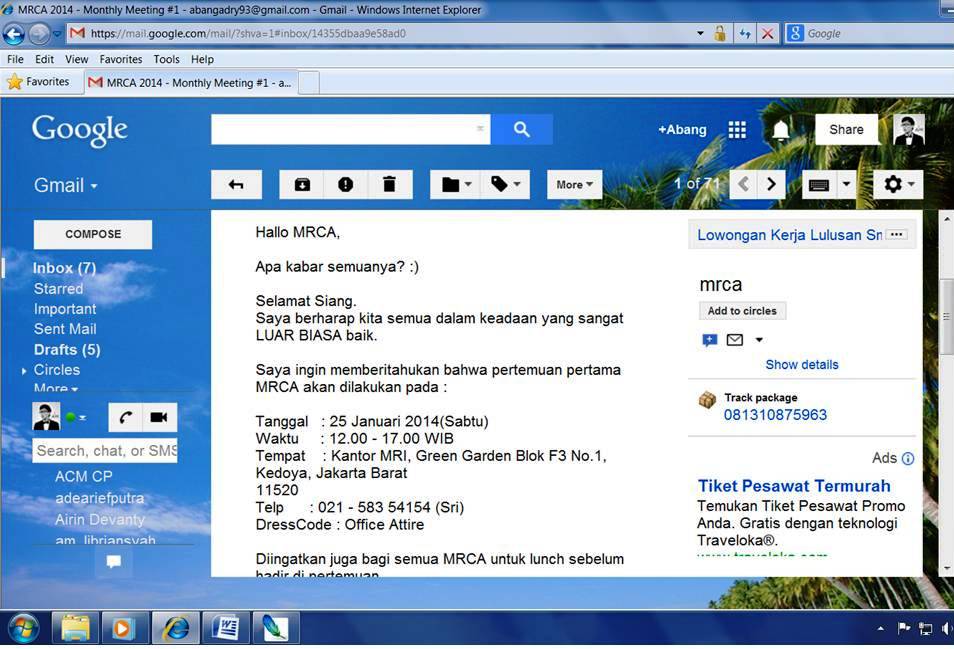This screenshot has height=649, width=954.
Task: Click the ellipsis button beside the ad
Action: coord(896,234)
